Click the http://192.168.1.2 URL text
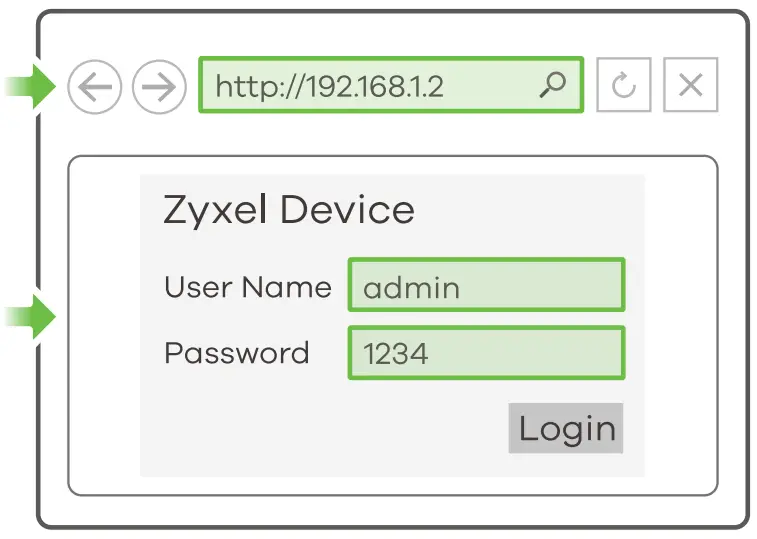 pos(329,86)
